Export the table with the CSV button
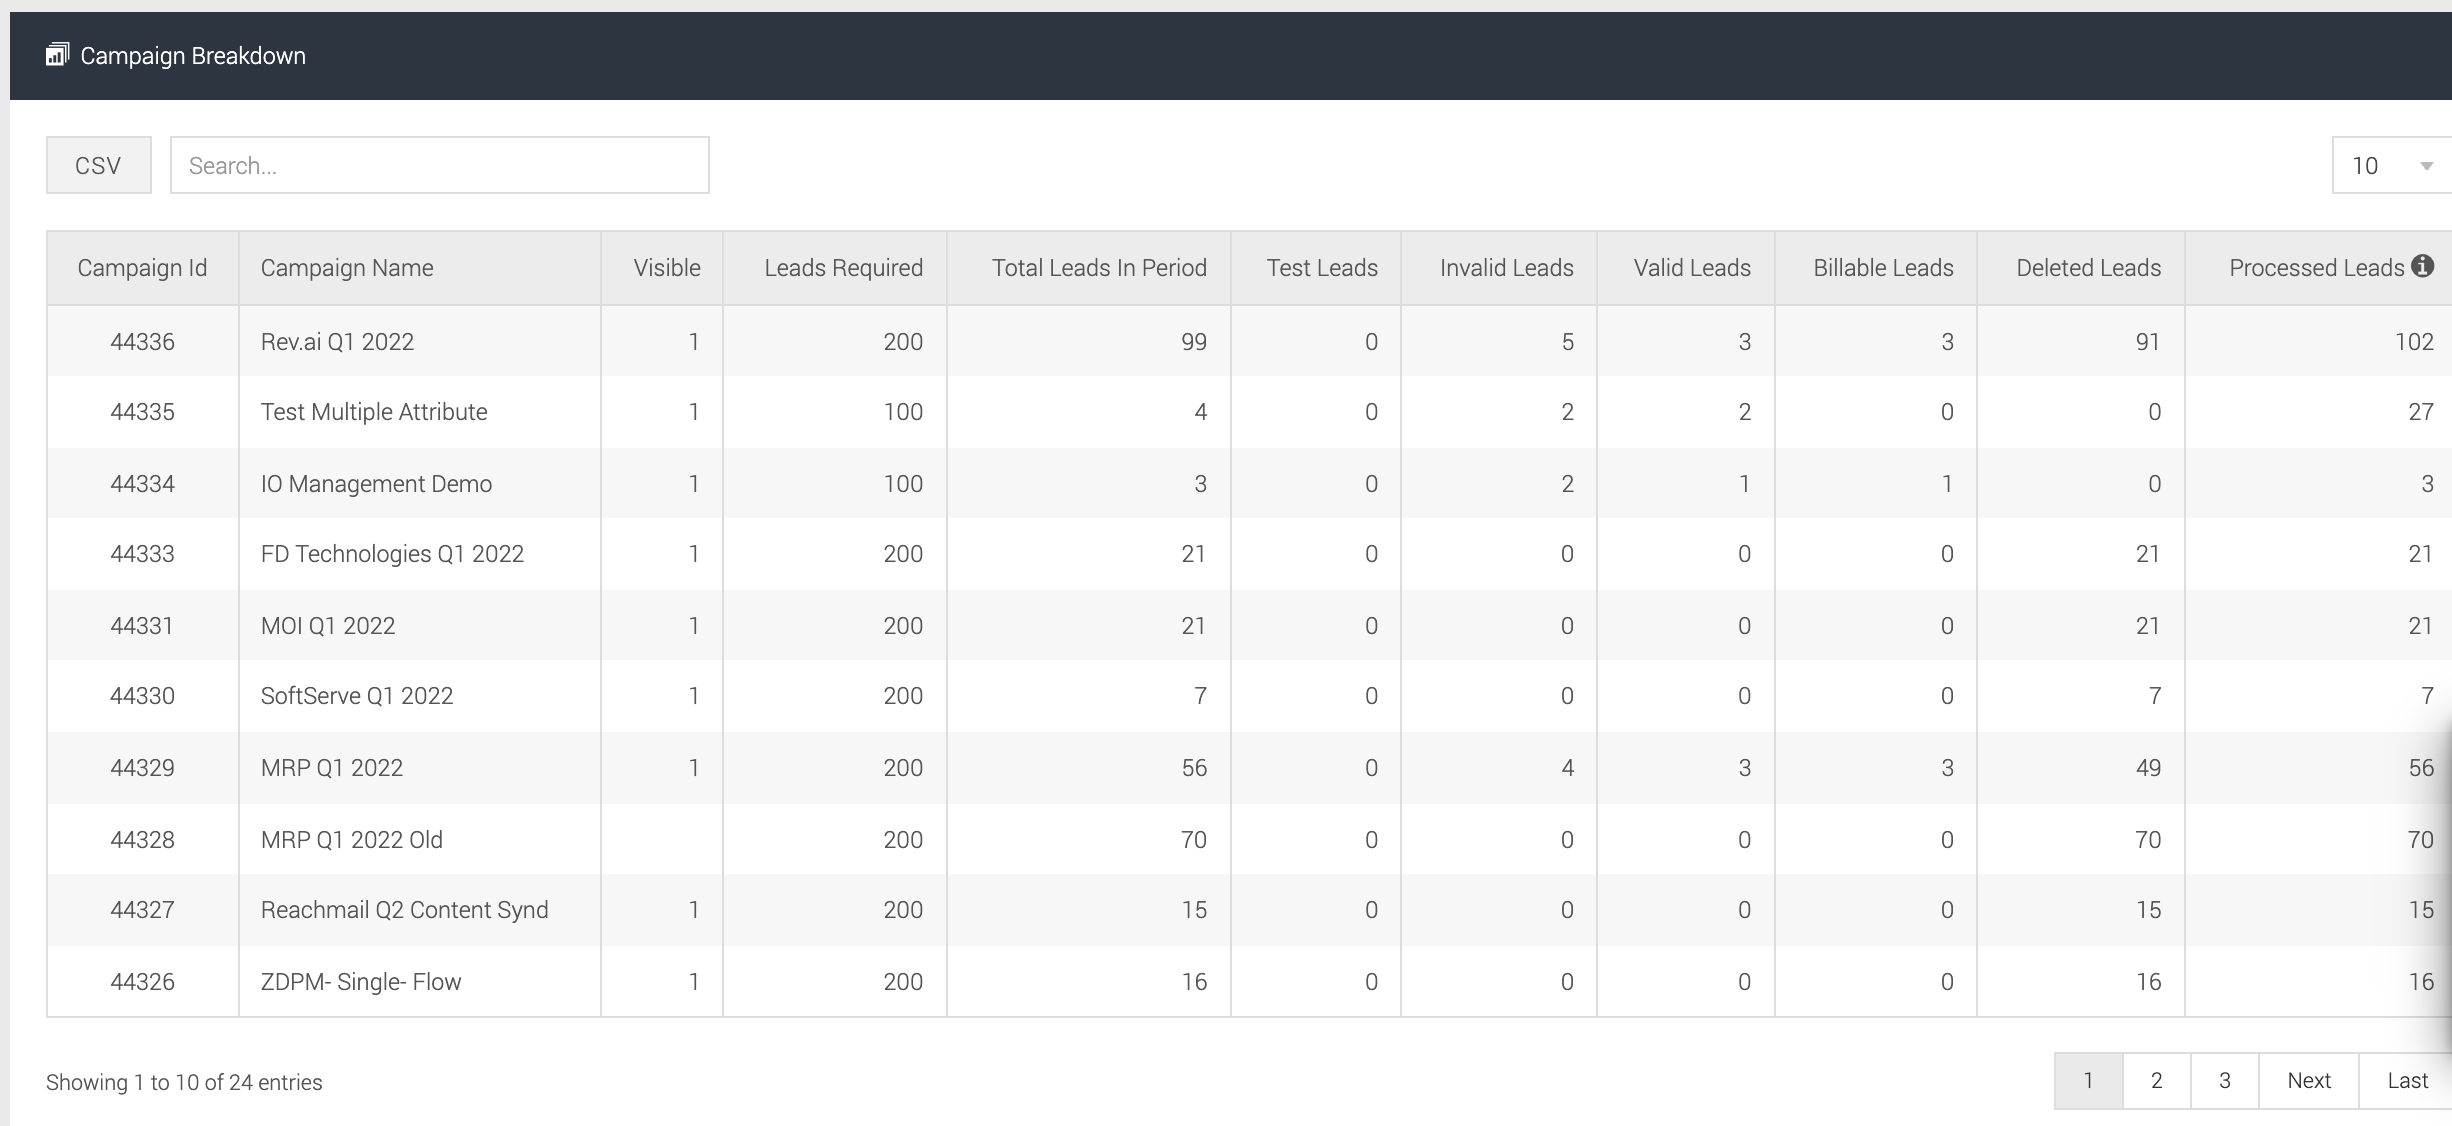The image size is (2452, 1126). 98,165
